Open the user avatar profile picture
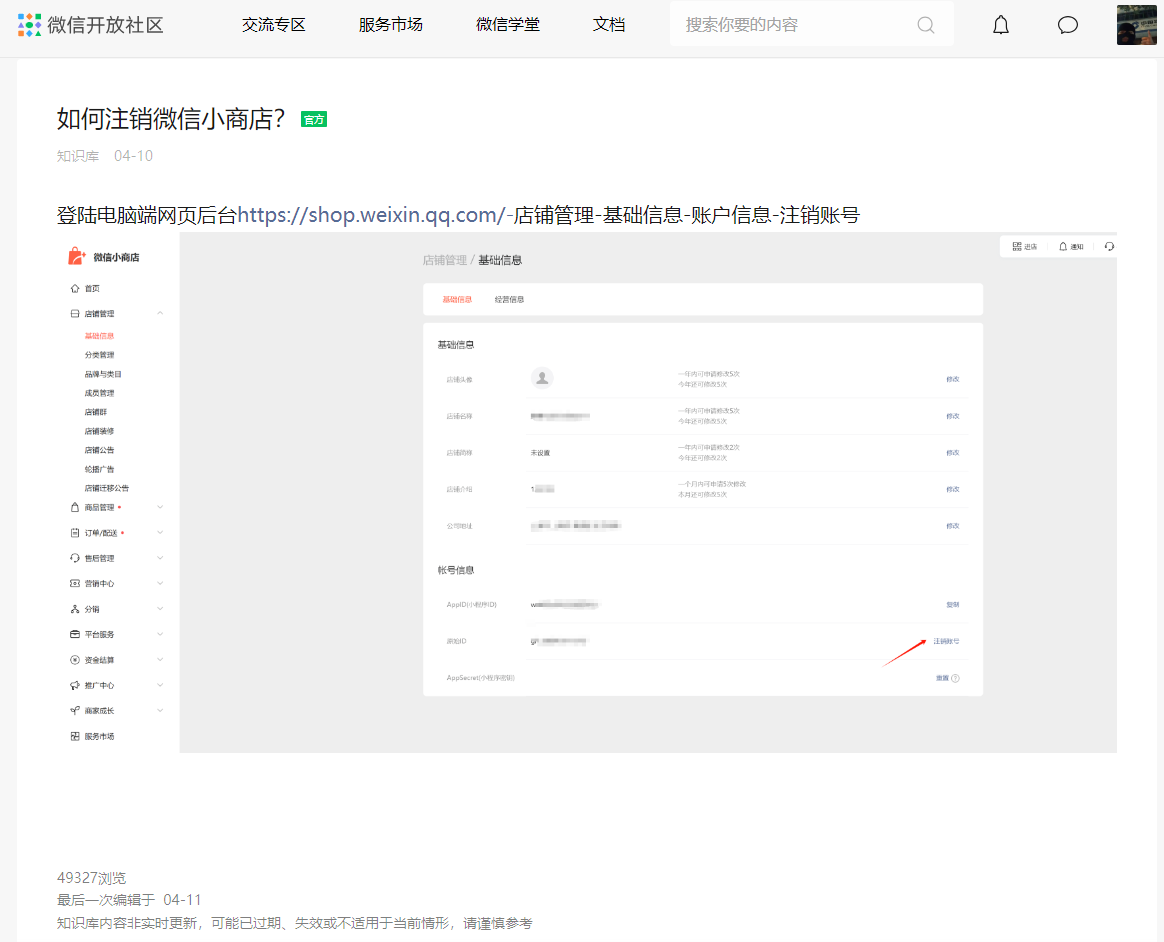 coord(1137,24)
